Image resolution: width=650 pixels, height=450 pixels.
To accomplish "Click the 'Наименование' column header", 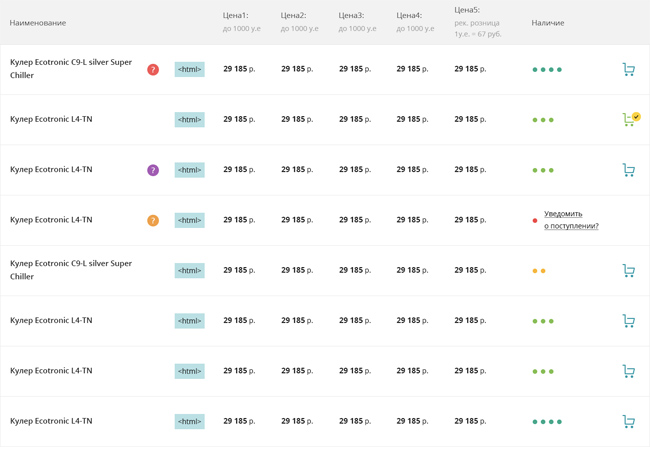I will tap(38, 23).
